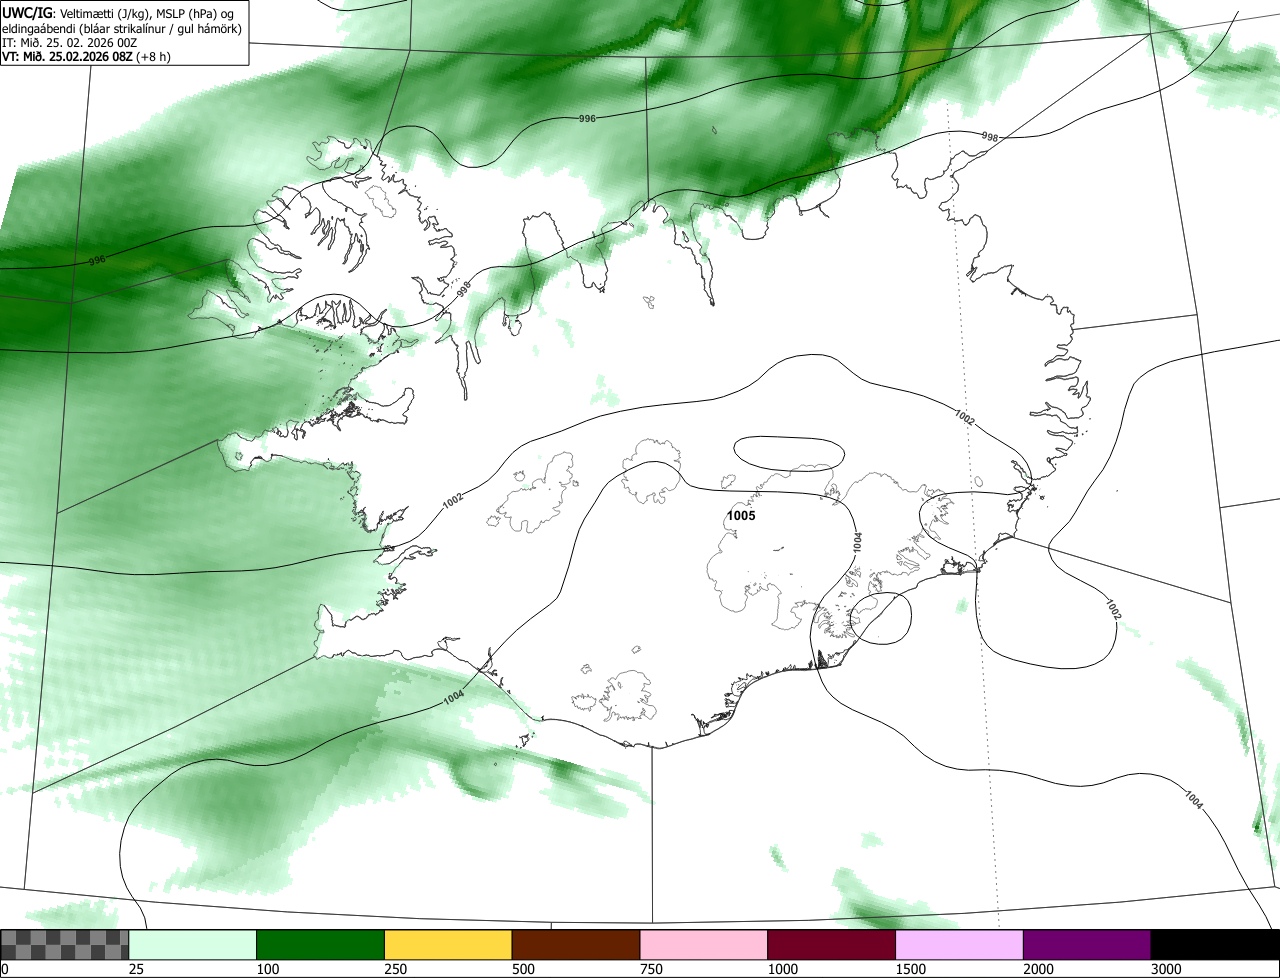Image resolution: width=1280 pixels, height=978 pixels.
Task: Click the legend value "100"
Action: [267, 969]
